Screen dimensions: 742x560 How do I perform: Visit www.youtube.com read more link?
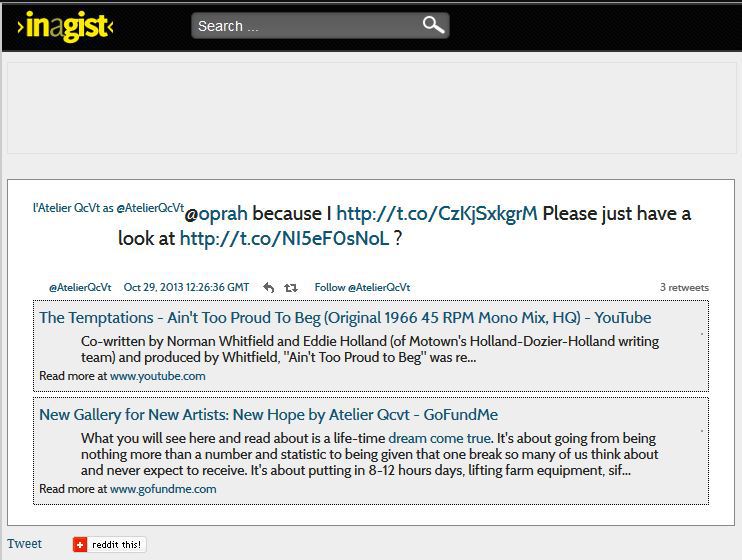point(157,376)
